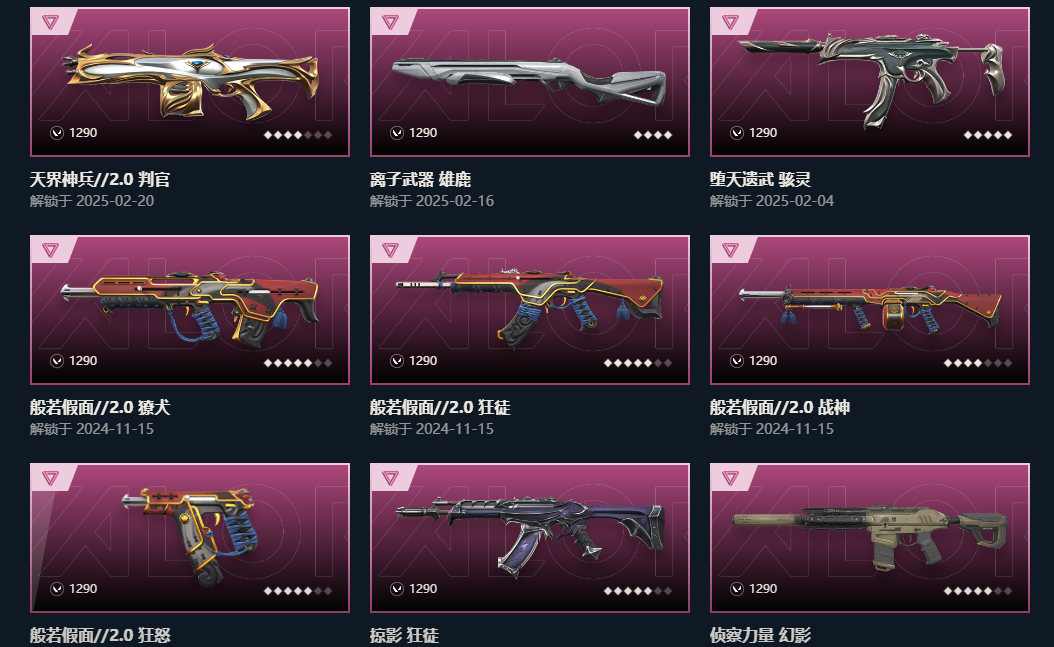Open the silver 离子武器 雄鹿 skin image
Image resolution: width=1054 pixels, height=647 pixels.
(529, 82)
